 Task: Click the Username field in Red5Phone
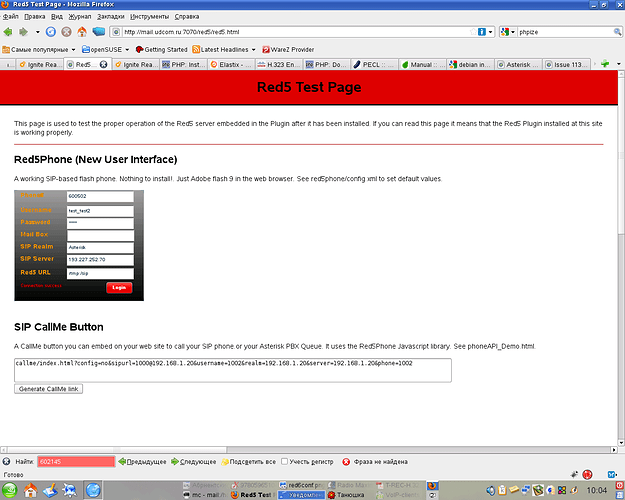point(100,211)
